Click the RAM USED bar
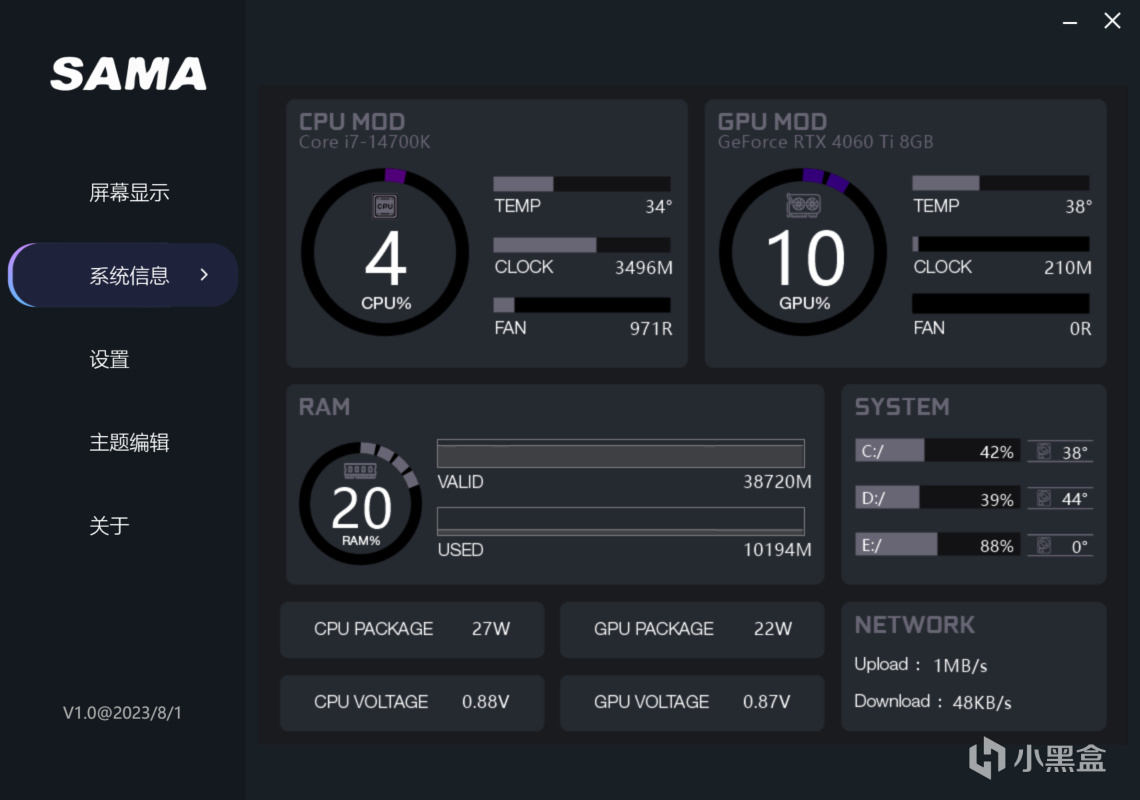 (620, 520)
